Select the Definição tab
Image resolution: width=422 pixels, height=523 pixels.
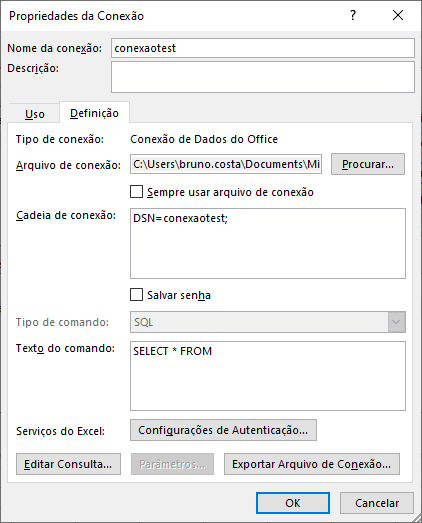click(94, 113)
